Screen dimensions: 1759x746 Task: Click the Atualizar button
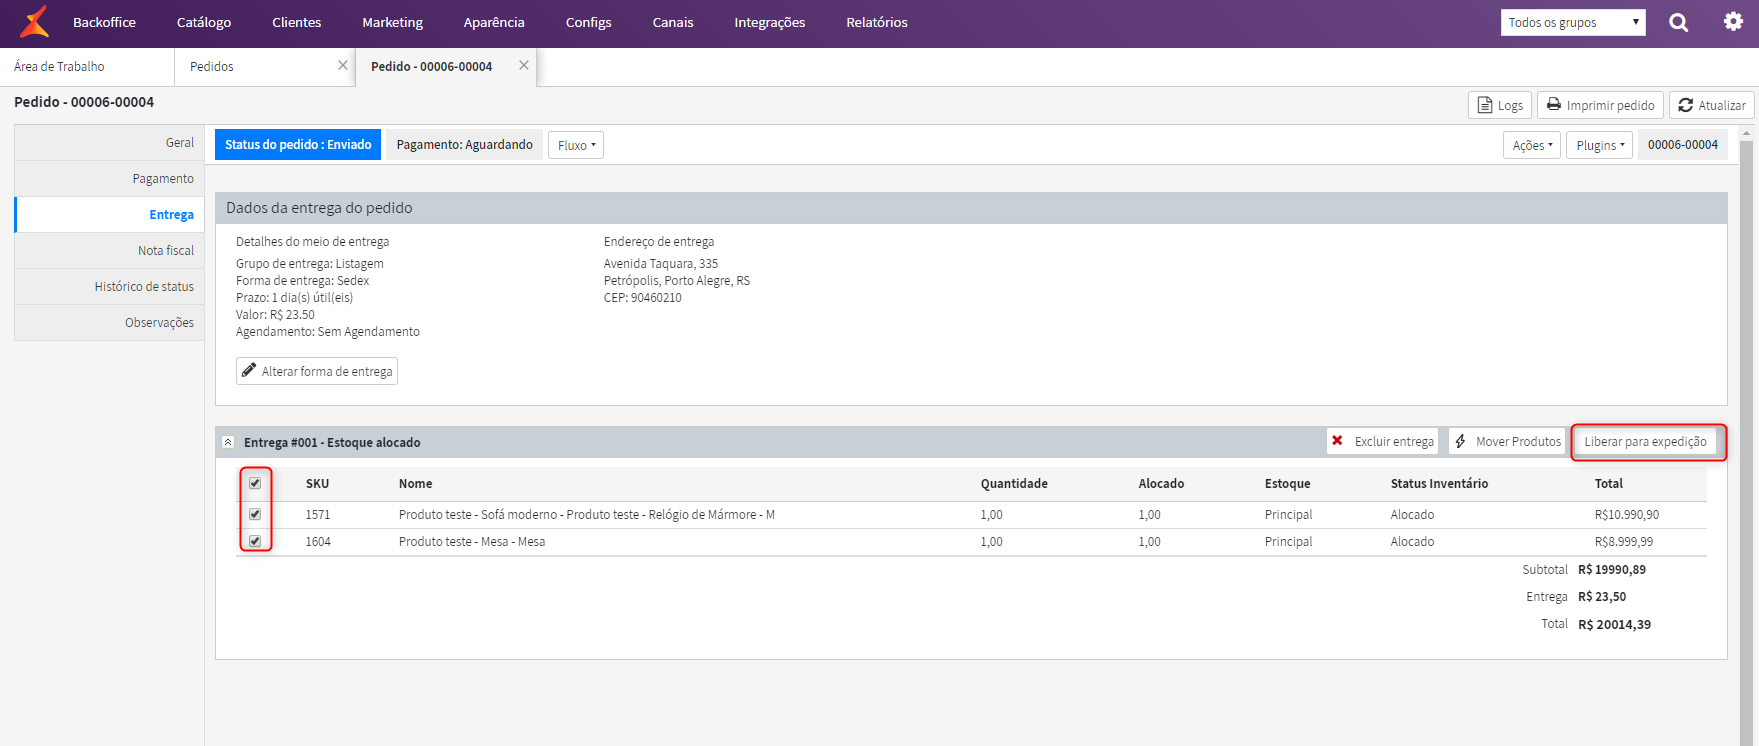[x=1712, y=105]
